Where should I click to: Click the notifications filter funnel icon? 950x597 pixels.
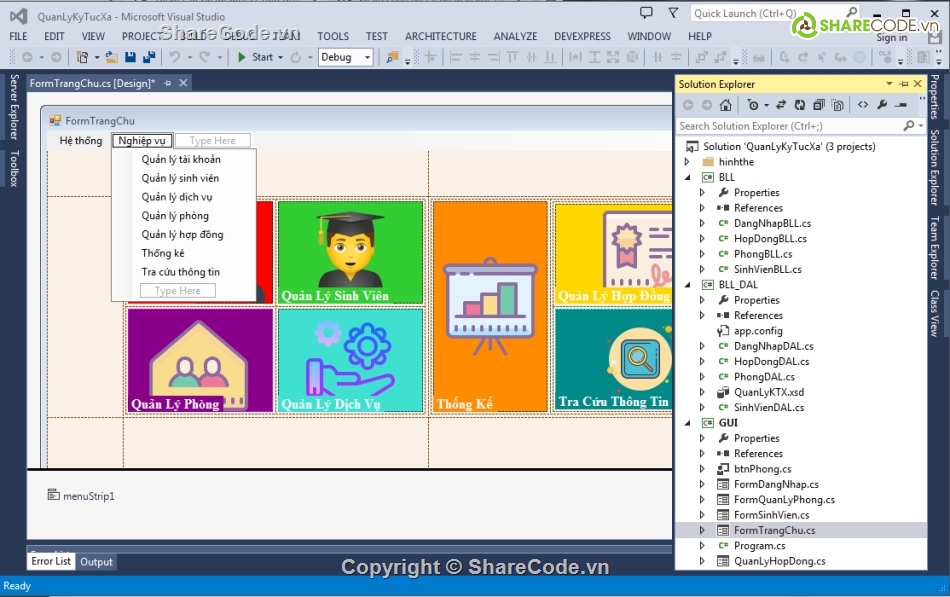673,13
